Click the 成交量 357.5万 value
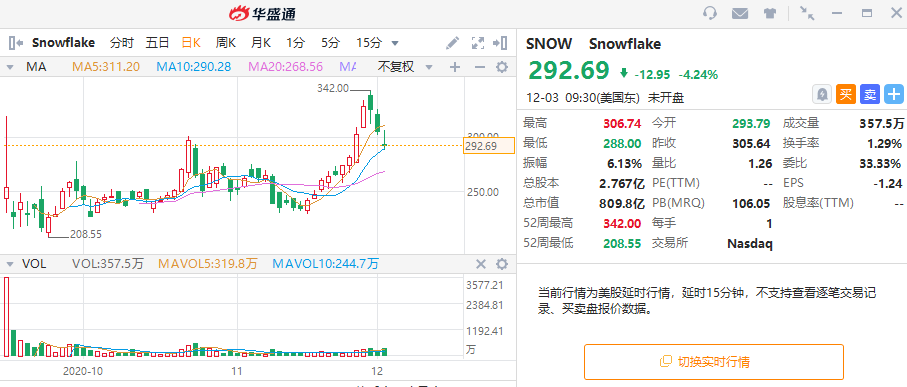This screenshot has height=387, width=907. (881, 123)
